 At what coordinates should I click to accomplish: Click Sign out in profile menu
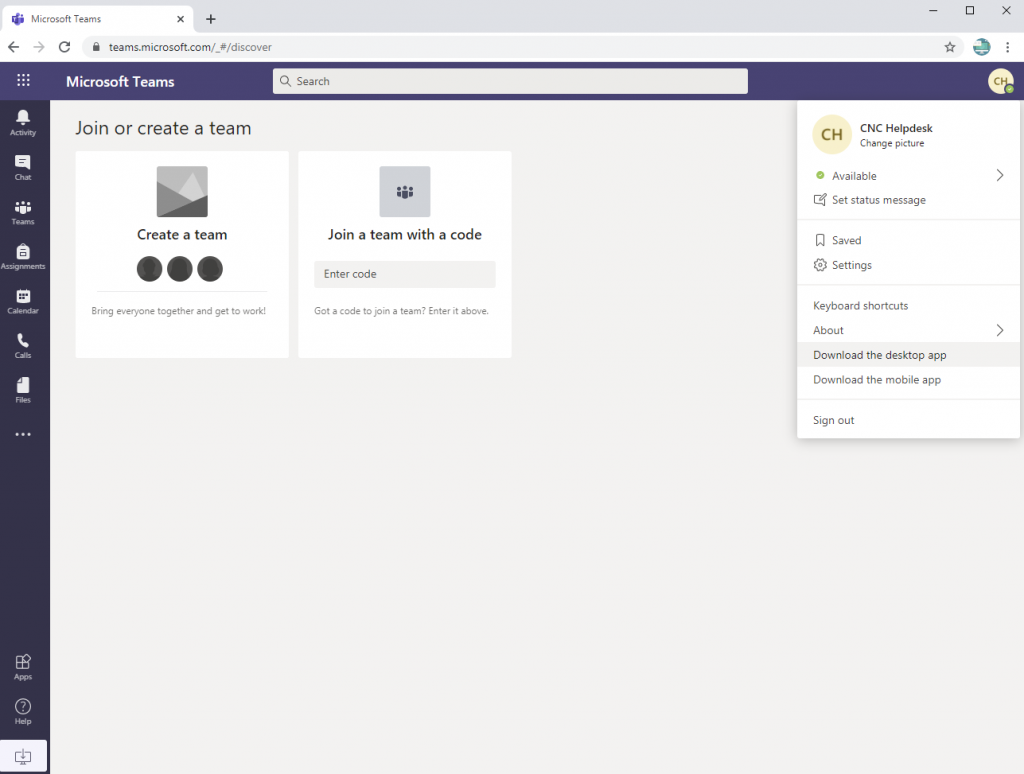tap(833, 420)
